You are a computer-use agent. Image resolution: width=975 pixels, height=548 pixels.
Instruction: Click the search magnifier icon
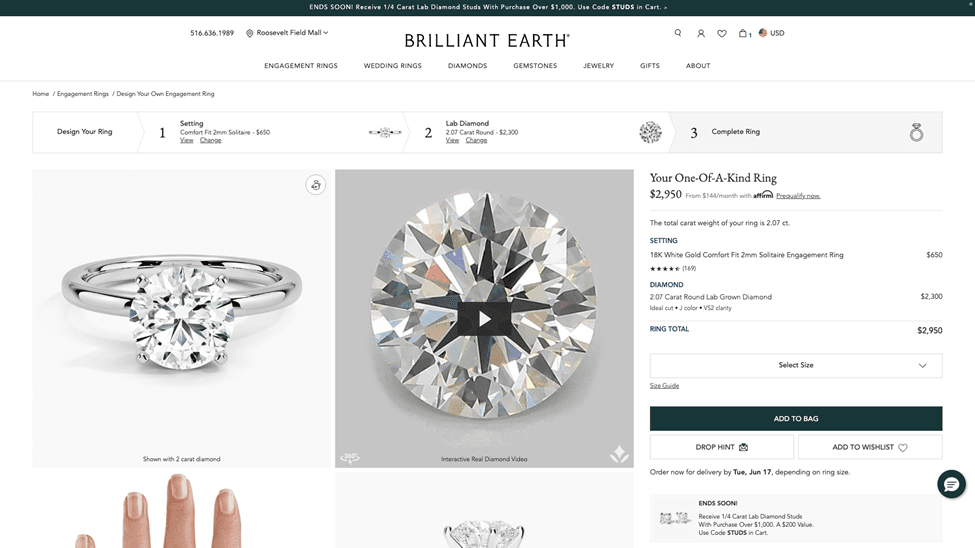click(x=678, y=33)
